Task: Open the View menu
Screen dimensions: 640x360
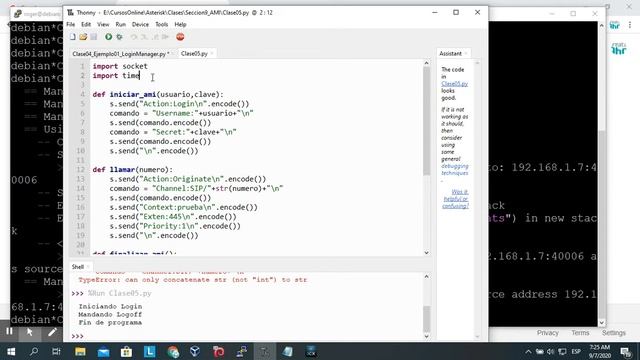Action: [x=103, y=24]
